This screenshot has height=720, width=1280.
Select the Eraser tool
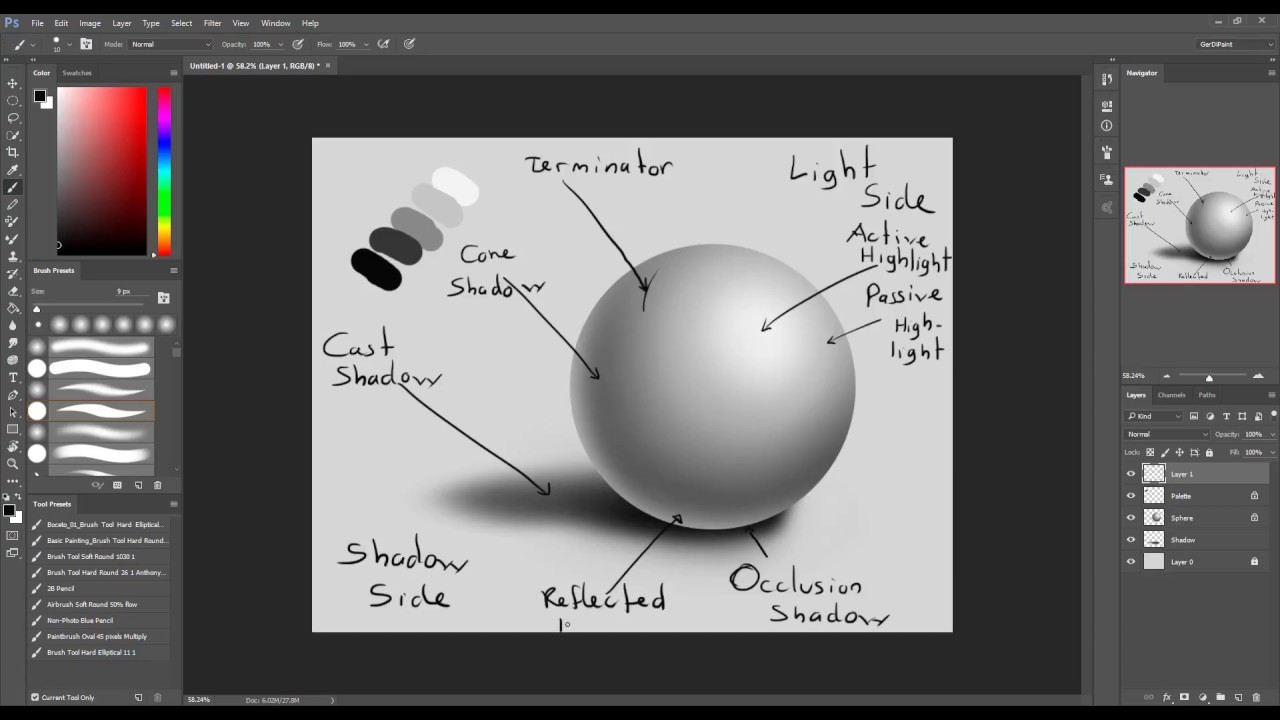click(13, 291)
